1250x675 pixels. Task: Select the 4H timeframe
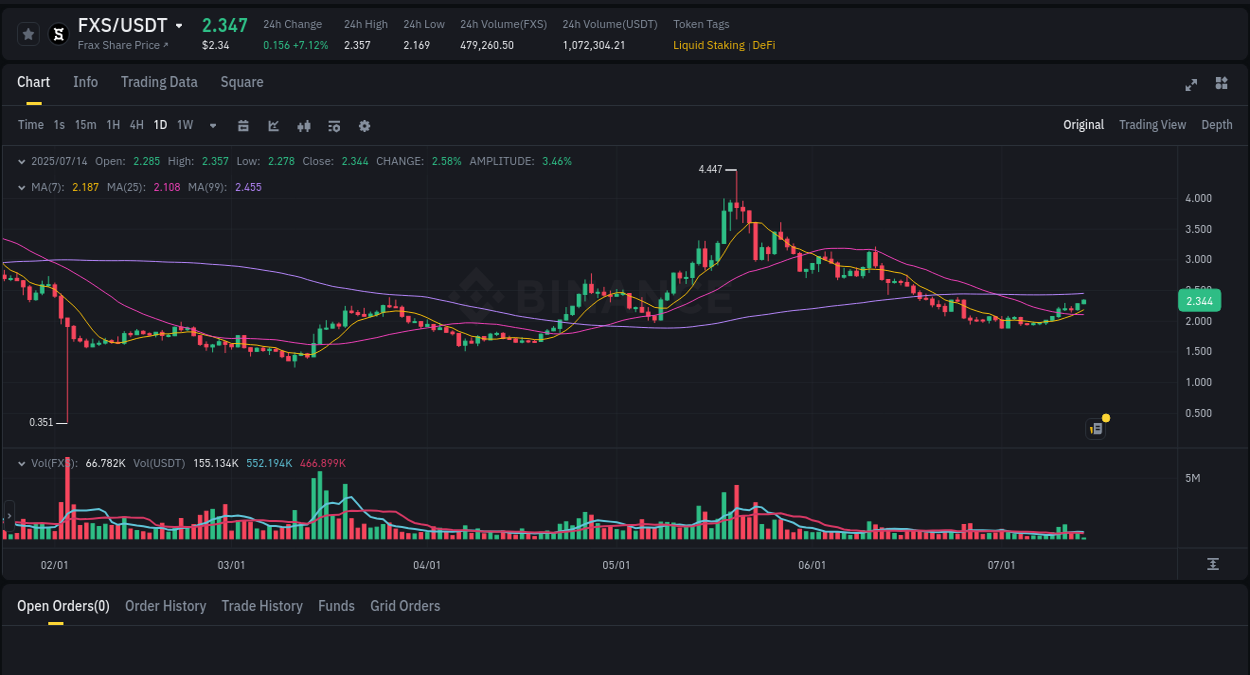[136, 125]
